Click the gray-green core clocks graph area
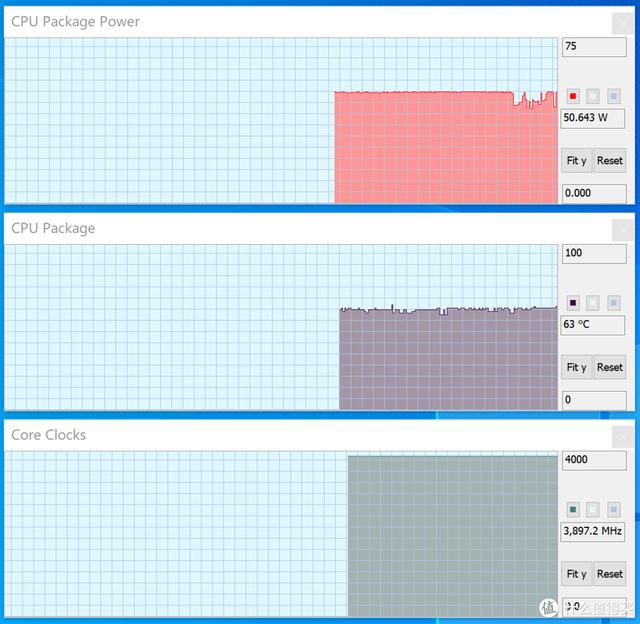Screen dimensions: 640x624 [453, 536]
